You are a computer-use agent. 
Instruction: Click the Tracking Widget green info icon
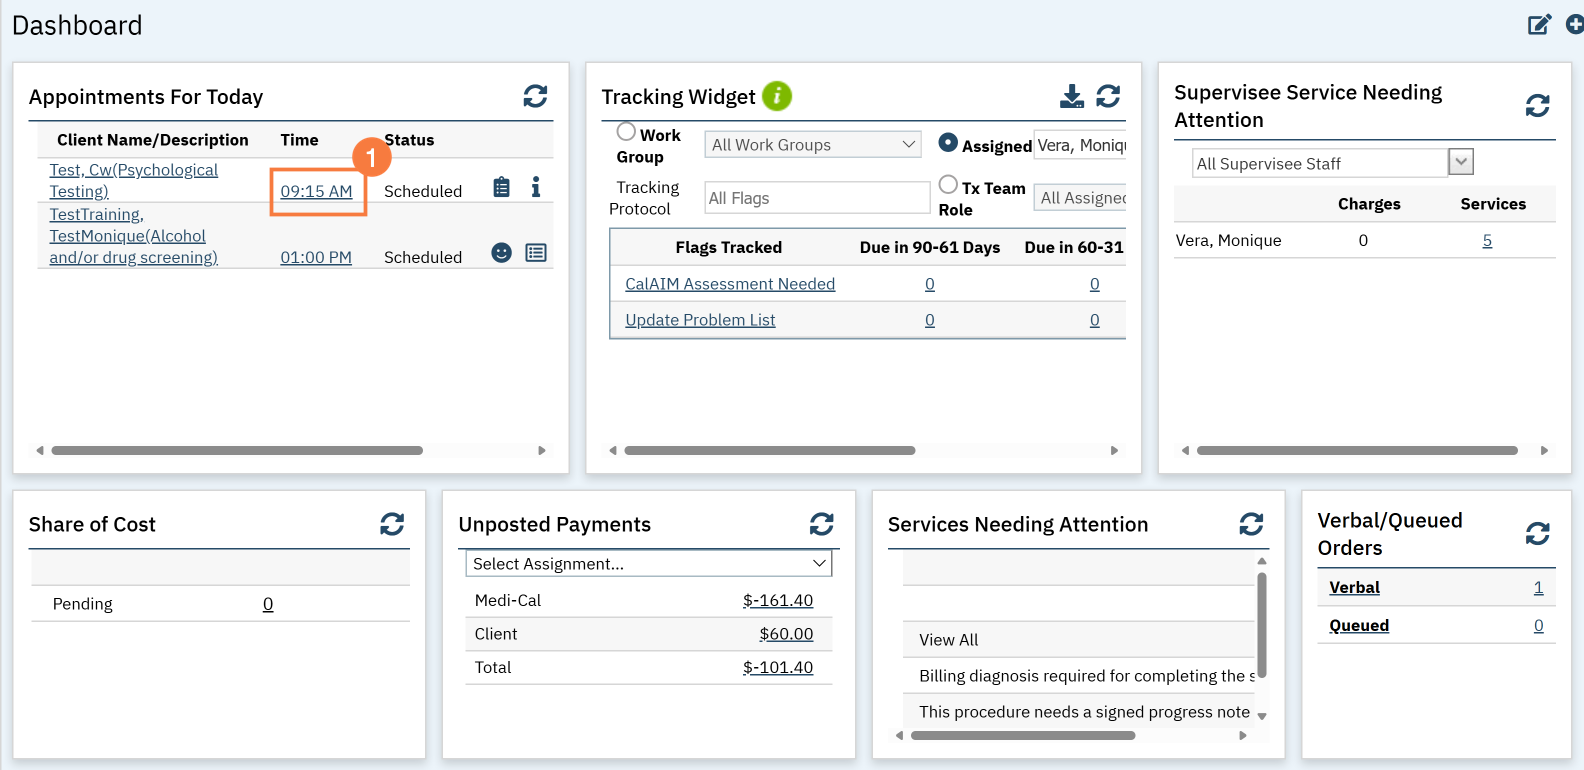pos(776,96)
